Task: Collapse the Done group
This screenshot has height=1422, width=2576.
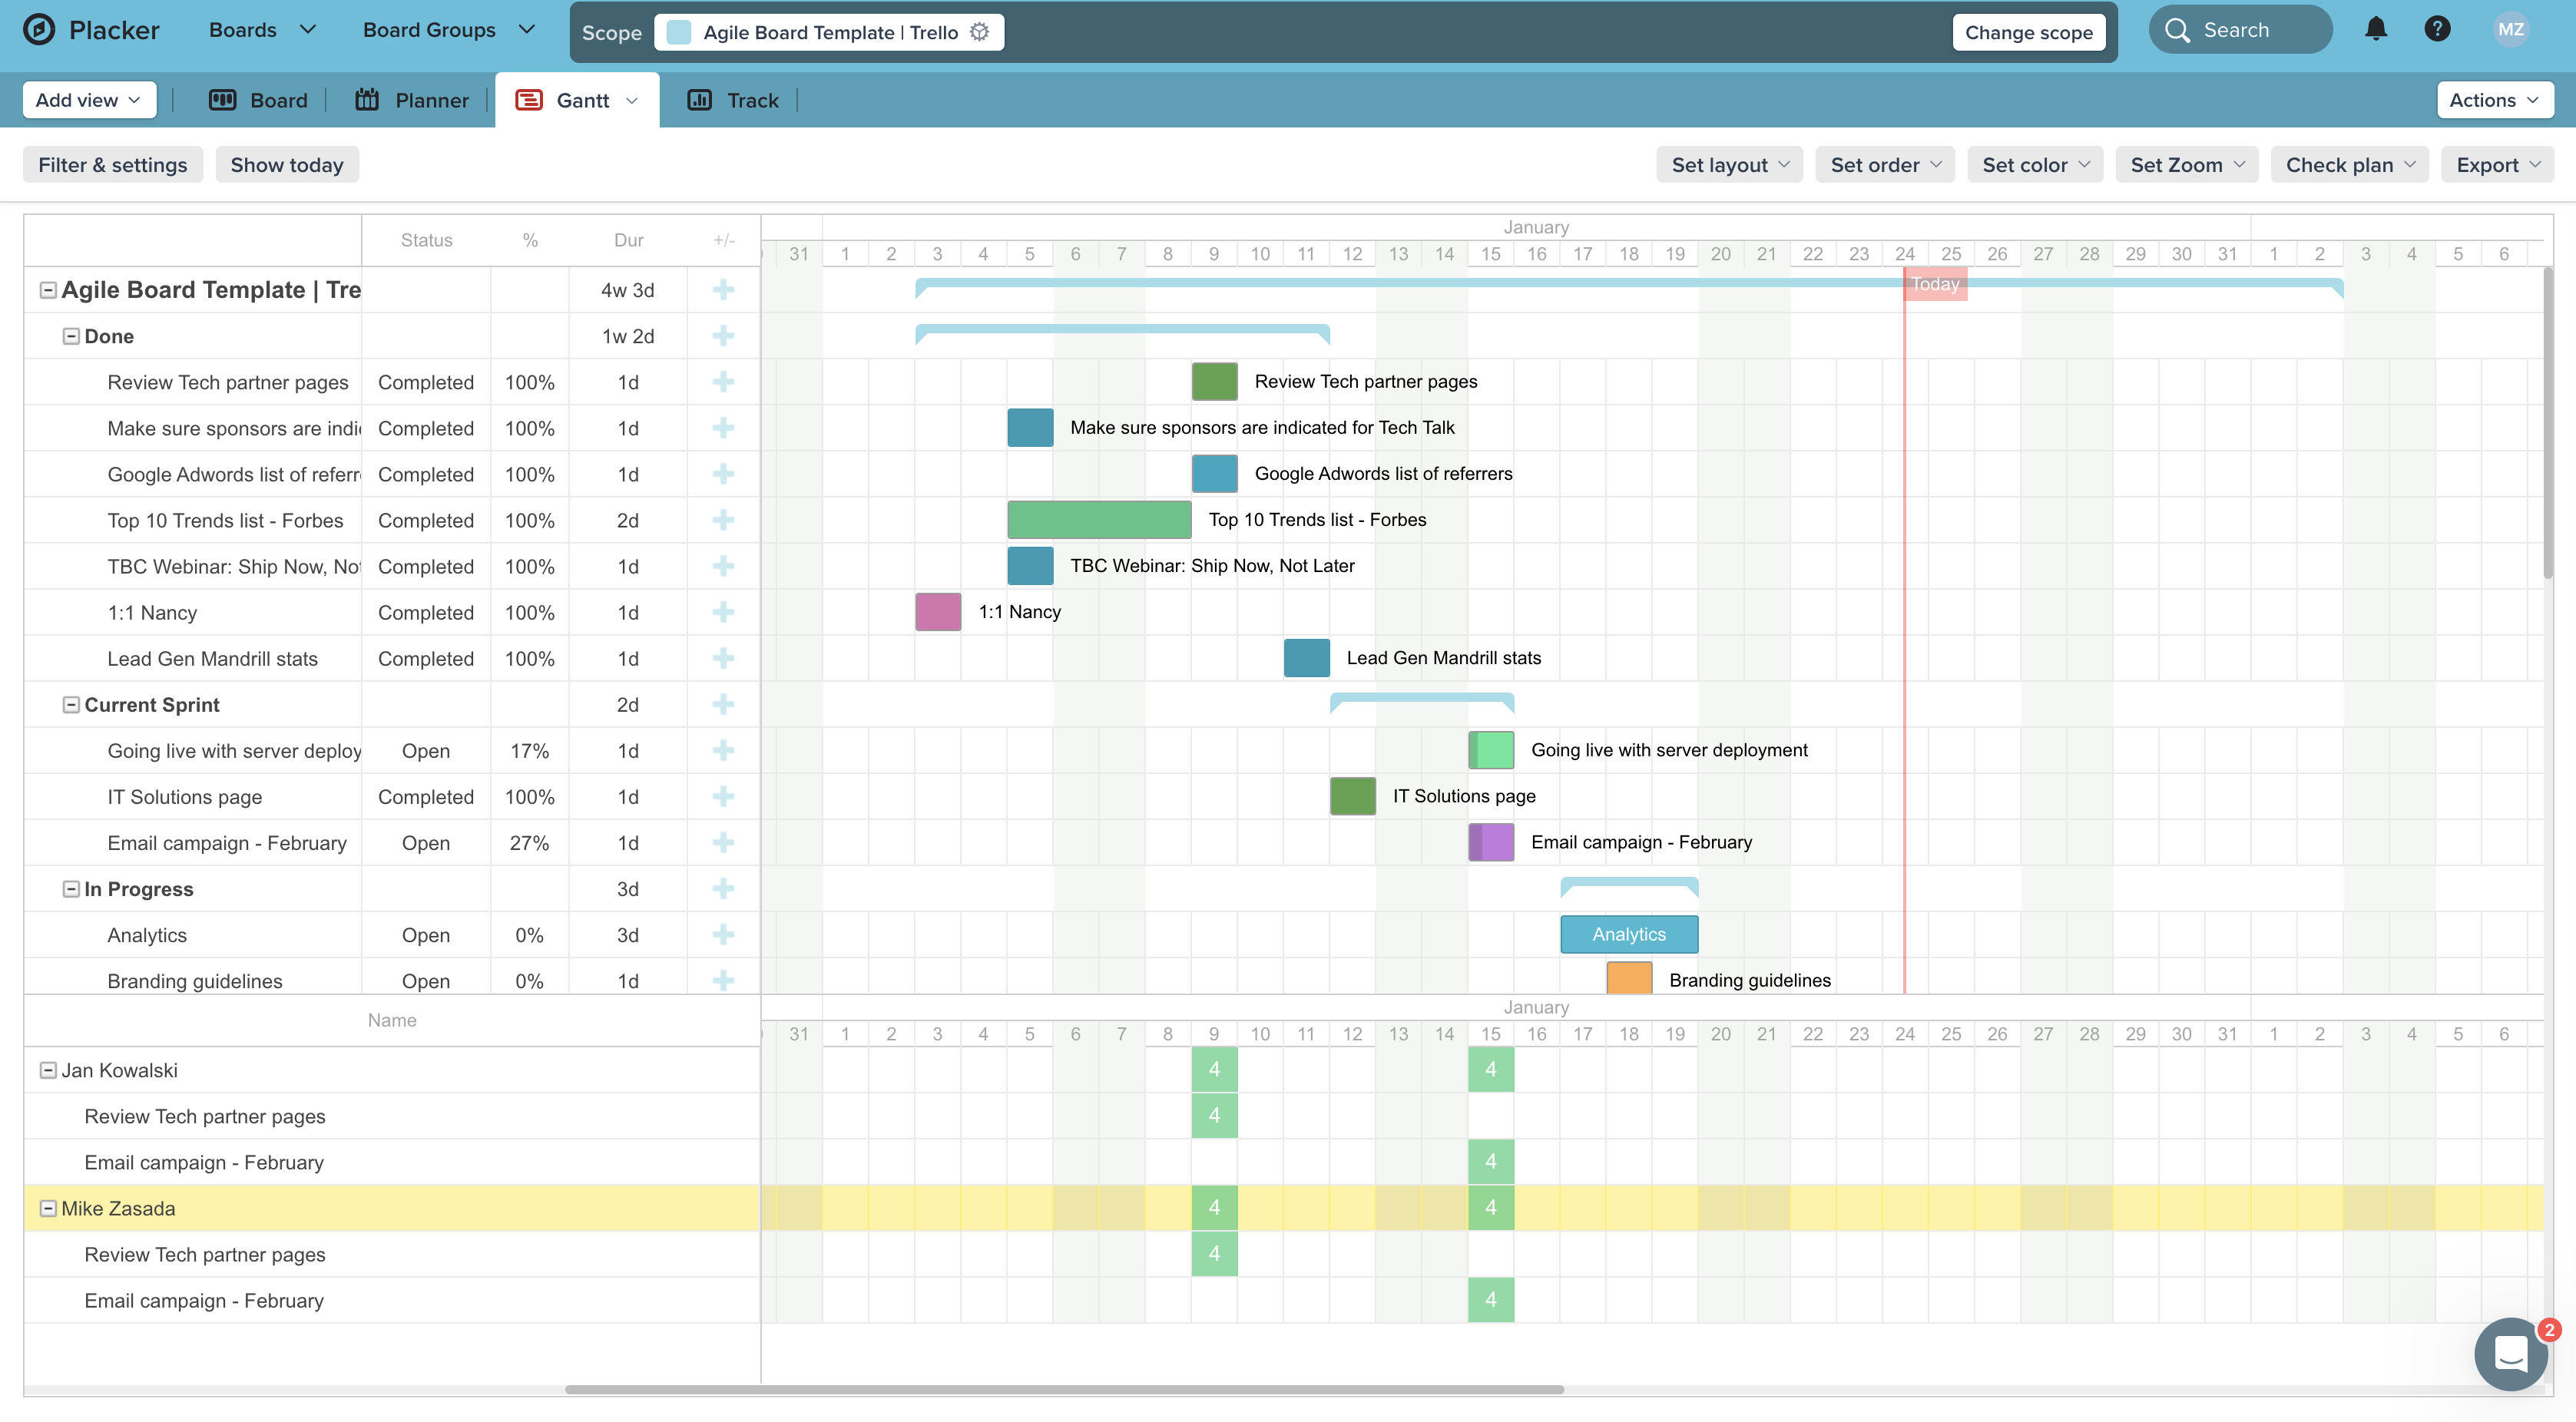Action: click(71, 337)
